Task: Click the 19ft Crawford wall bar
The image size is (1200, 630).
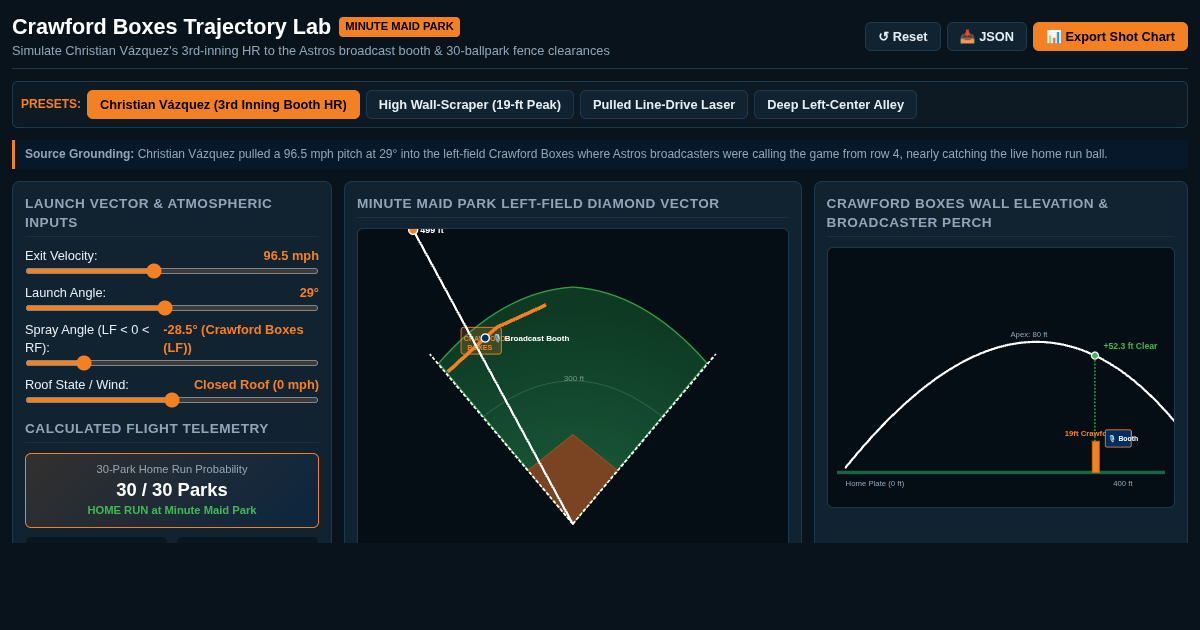Action: 1096,457
